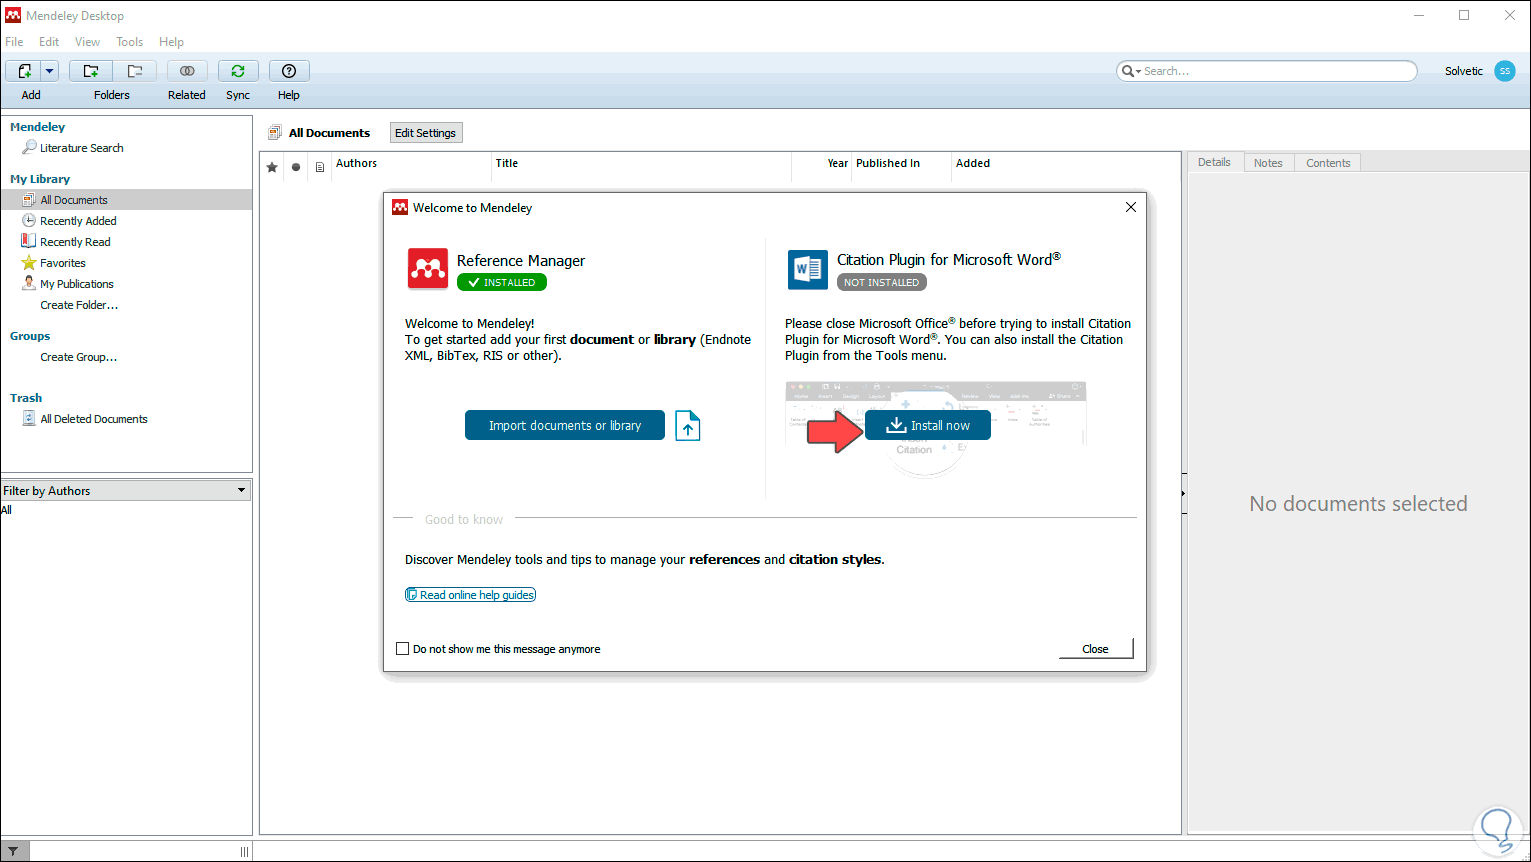Image resolution: width=1531 pixels, height=862 pixels.
Task: Close the Welcome to Mendeley dialog with X
Action: coord(1131,207)
